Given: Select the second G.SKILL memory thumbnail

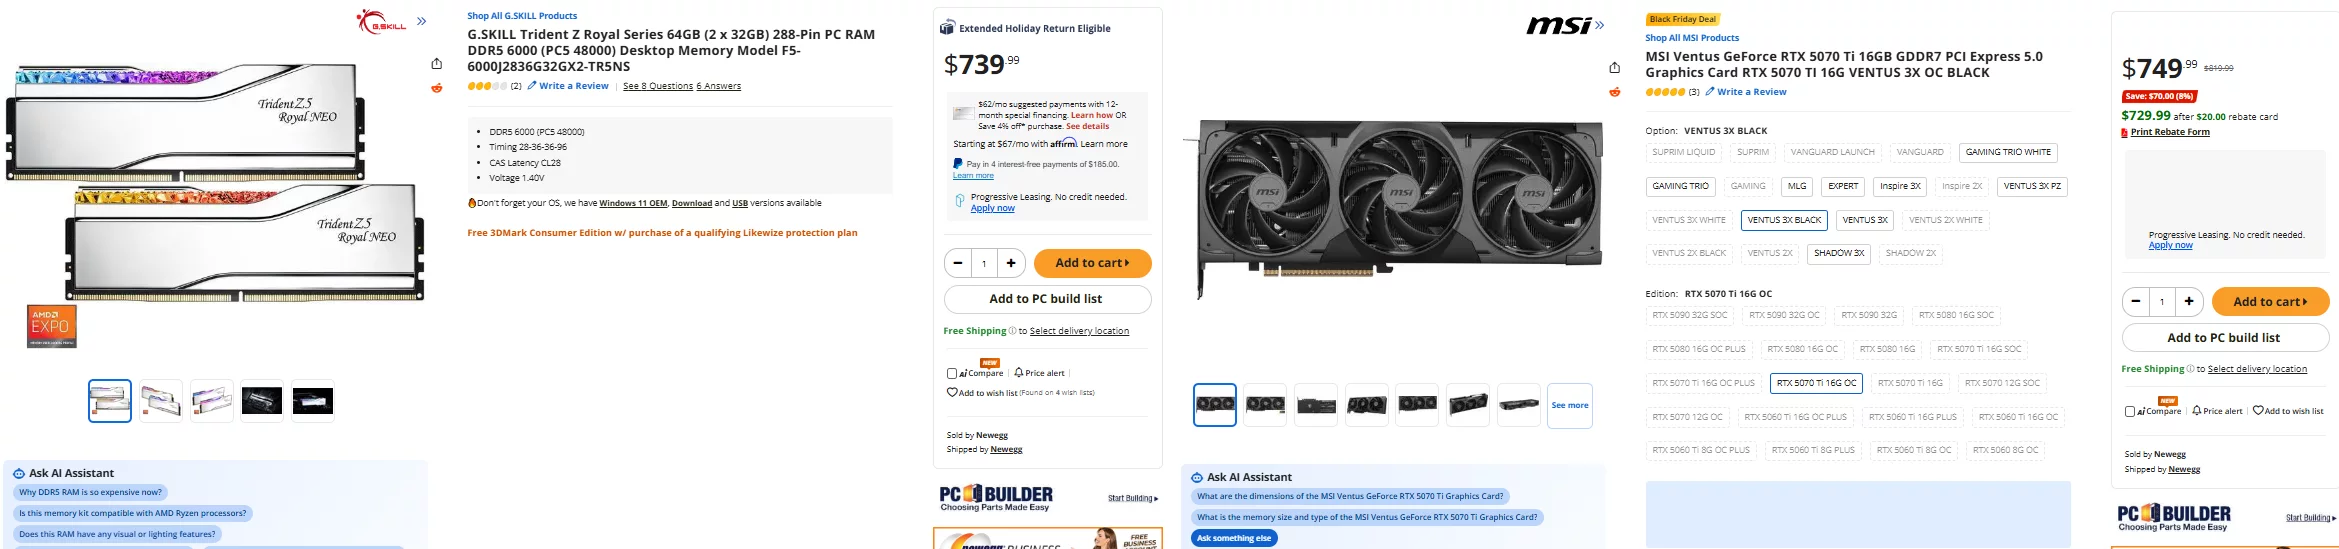Looking at the screenshot, I should (161, 401).
